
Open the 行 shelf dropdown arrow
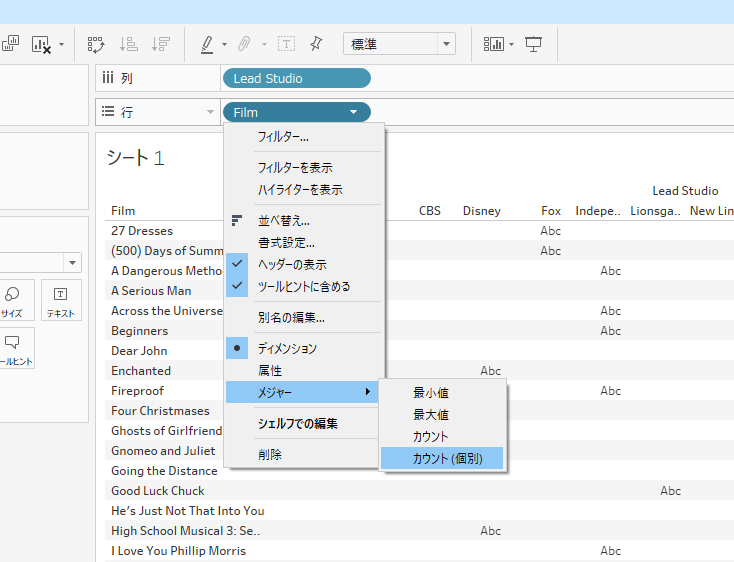(210, 112)
